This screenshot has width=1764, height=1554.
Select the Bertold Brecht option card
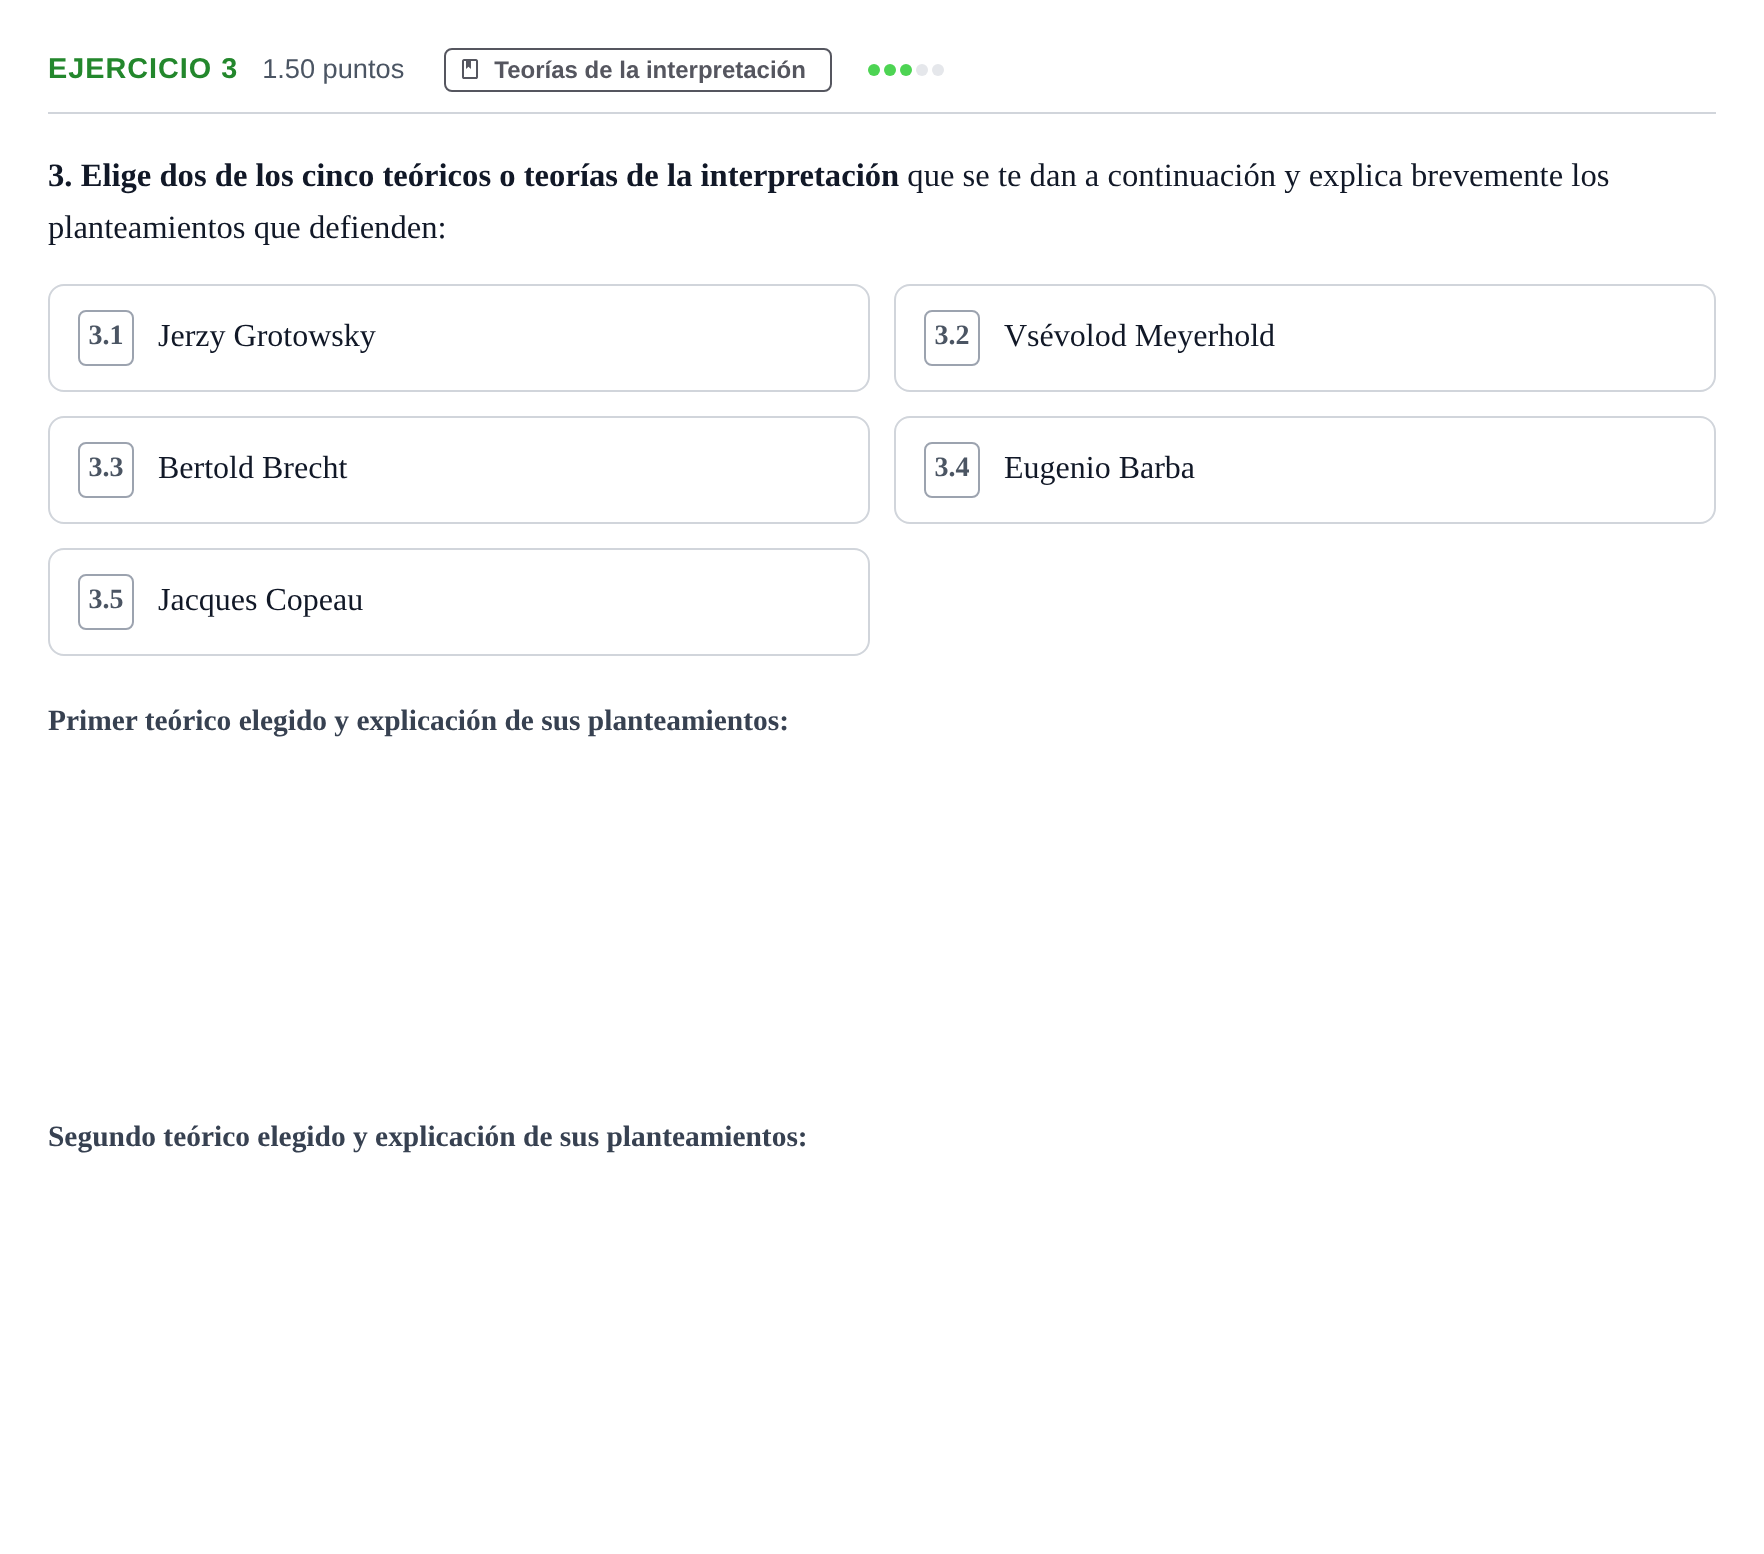coord(459,470)
